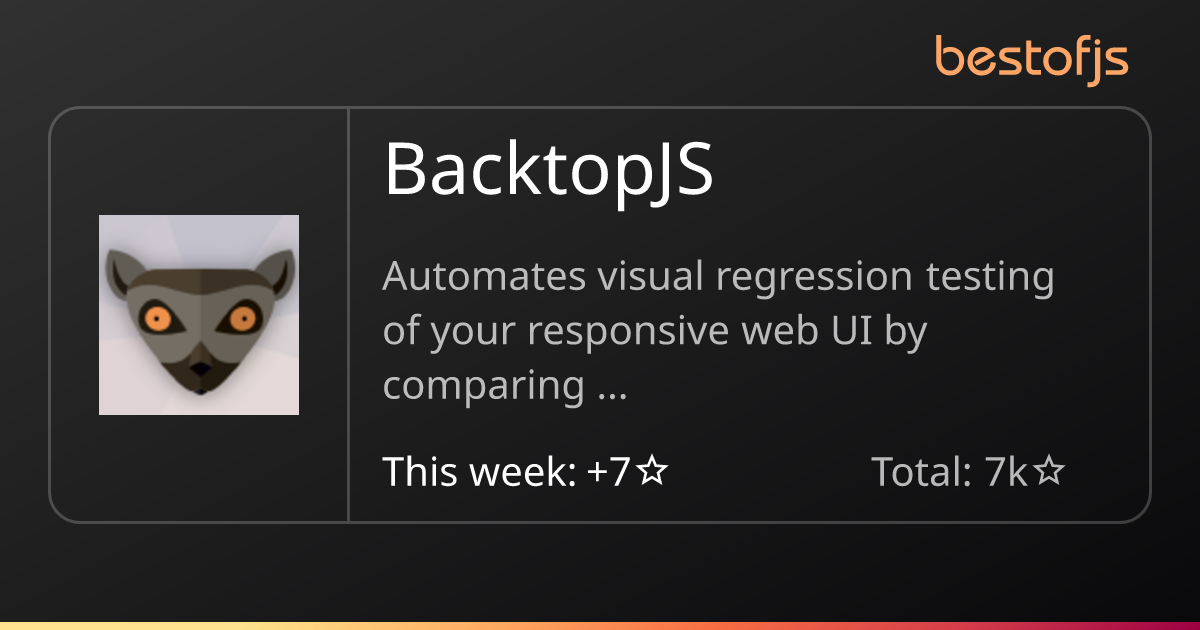Click the "+7" weekly stars value
The height and width of the screenshot is (630, 1200).
click(x=609, y=471)
